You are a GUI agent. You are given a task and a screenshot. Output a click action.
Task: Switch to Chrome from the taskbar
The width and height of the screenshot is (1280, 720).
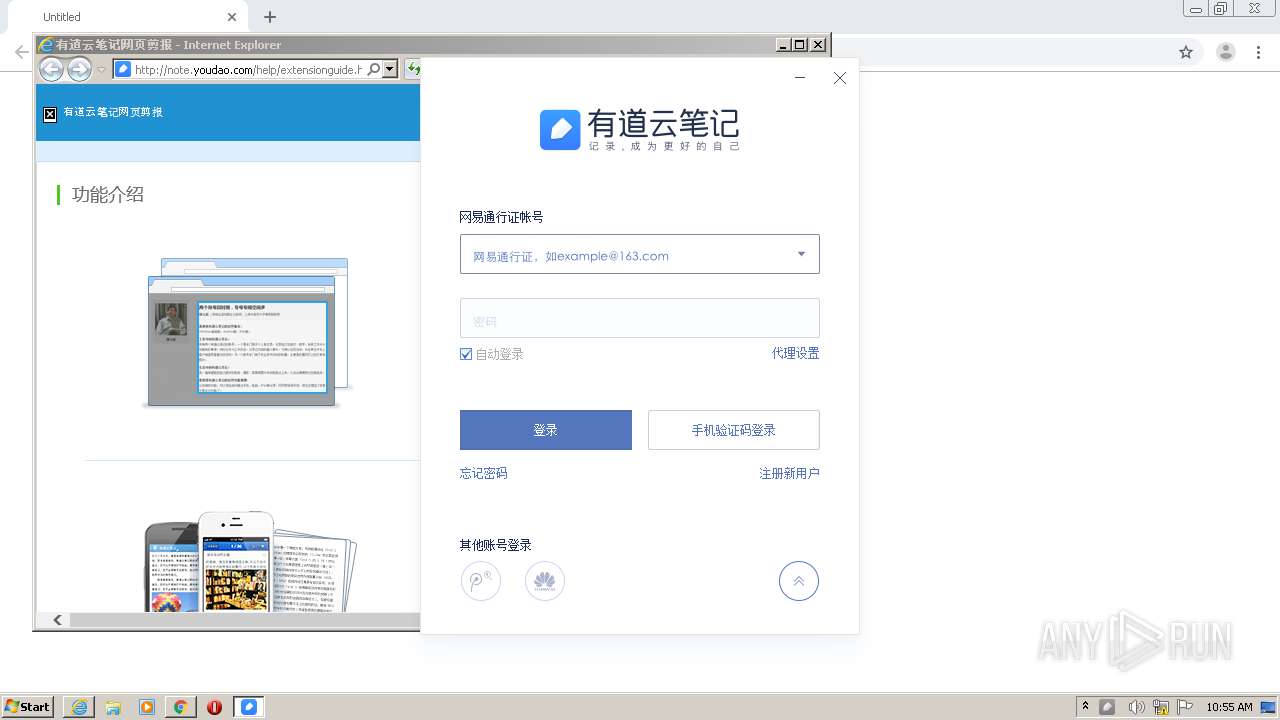tap(181, 707)
